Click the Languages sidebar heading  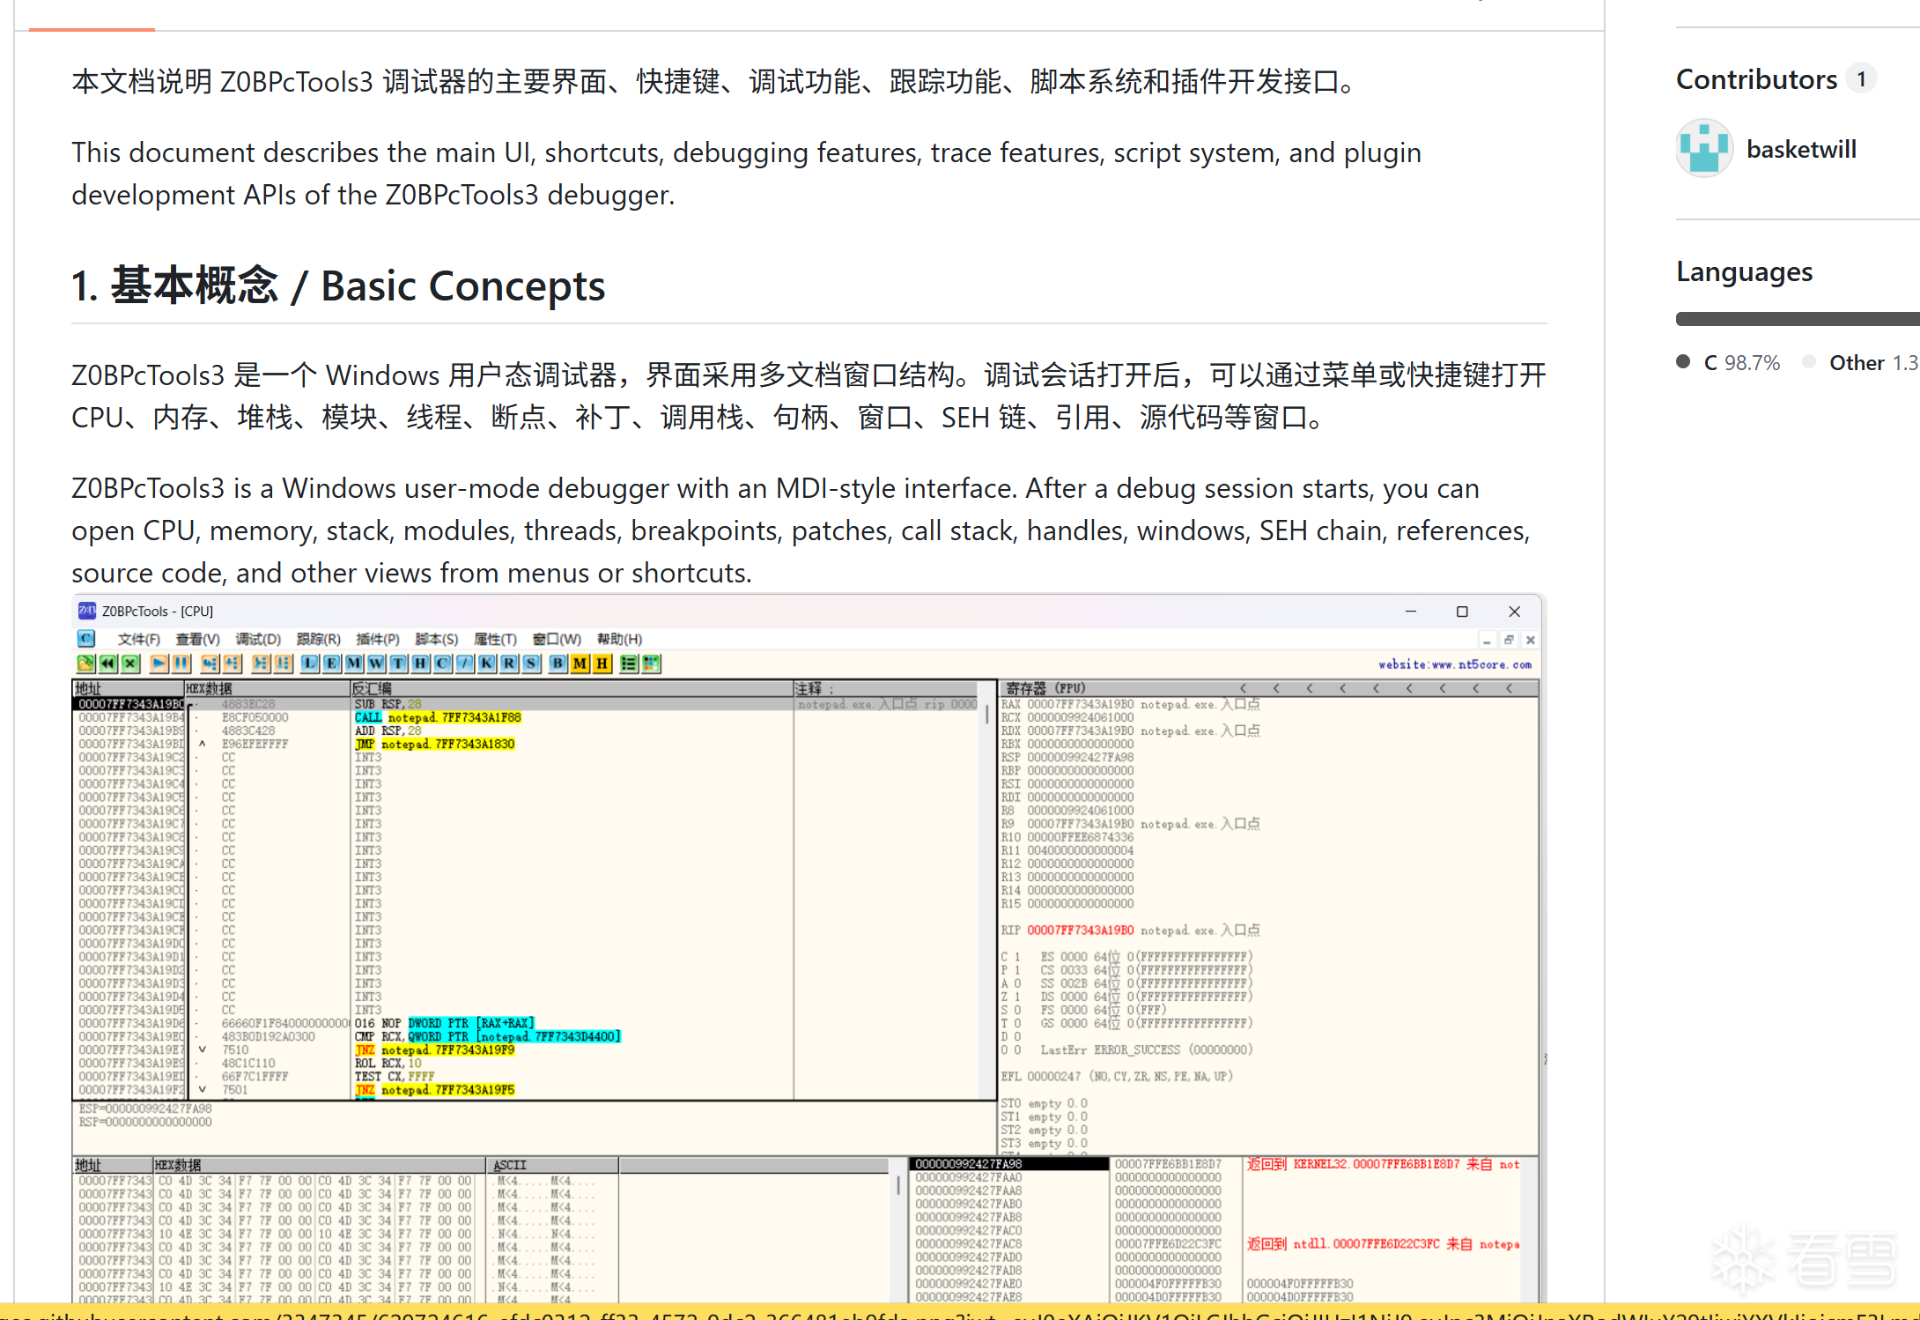pyautogui.click(x=1744, y=271)
